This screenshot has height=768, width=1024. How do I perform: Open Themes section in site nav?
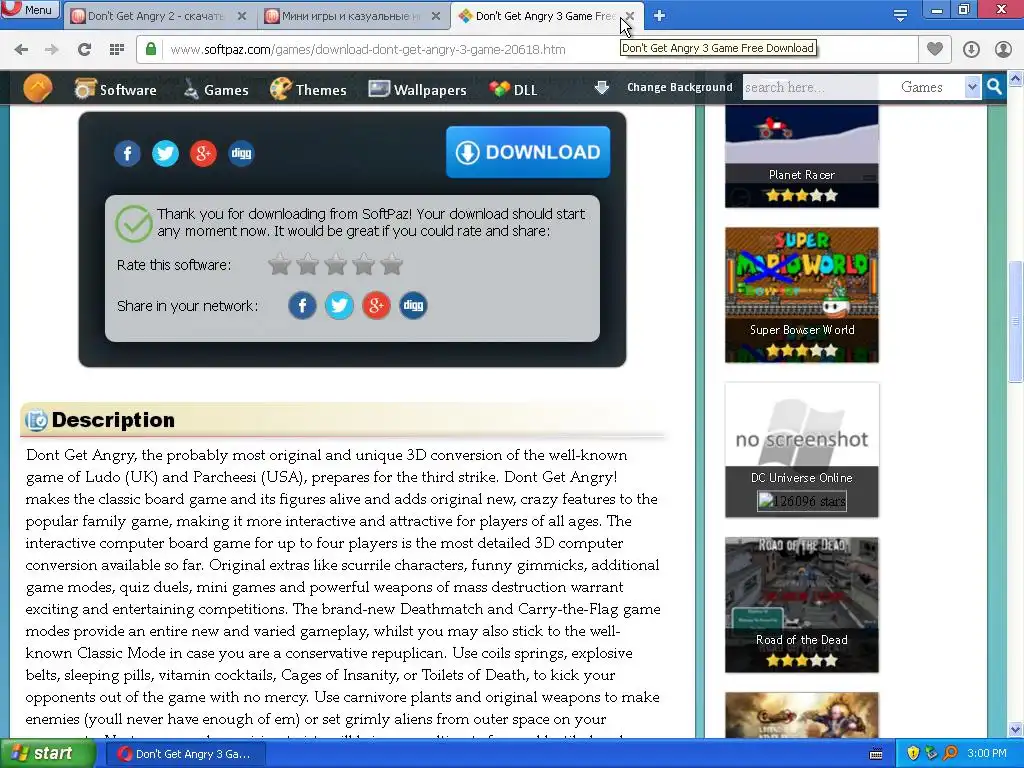[308, 89]
